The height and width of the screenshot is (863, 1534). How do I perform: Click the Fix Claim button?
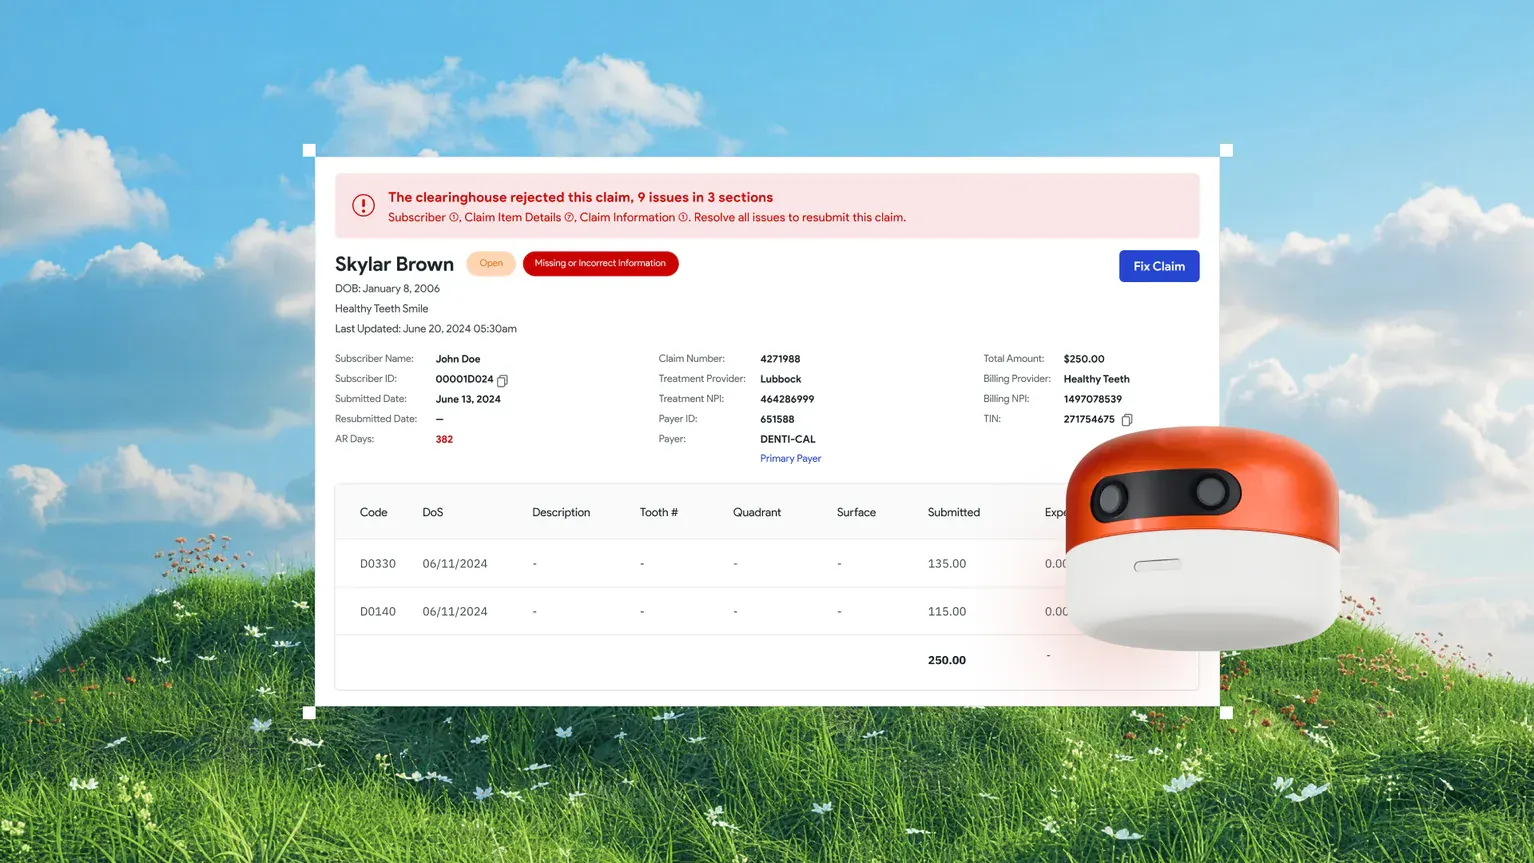(x=1159, y=266)
